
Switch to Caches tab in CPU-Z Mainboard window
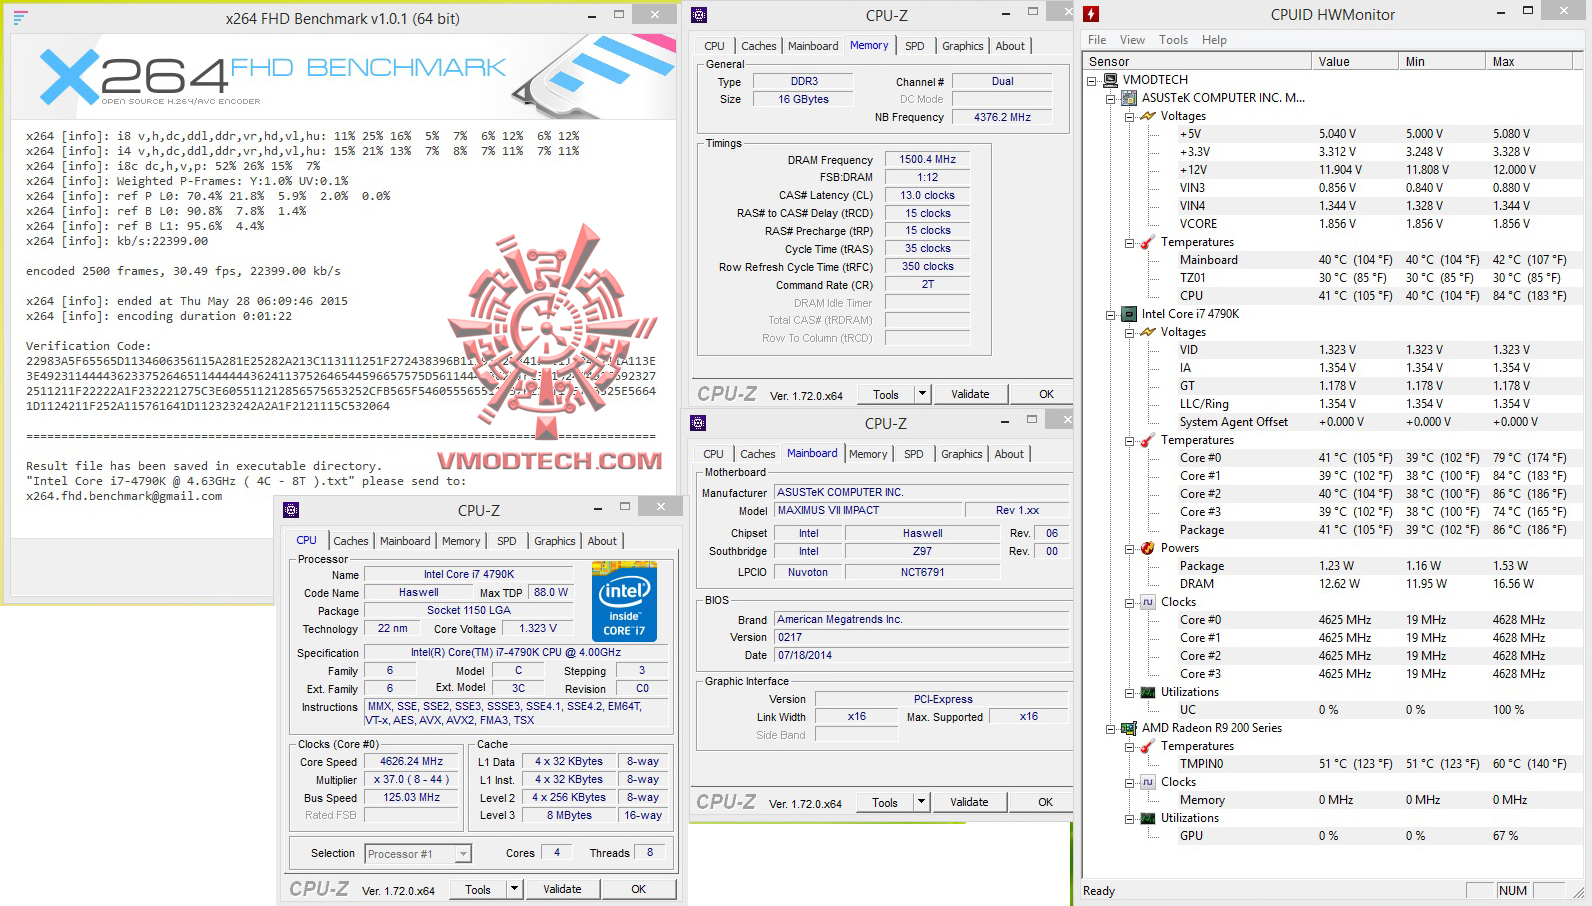tap(757, 454)
